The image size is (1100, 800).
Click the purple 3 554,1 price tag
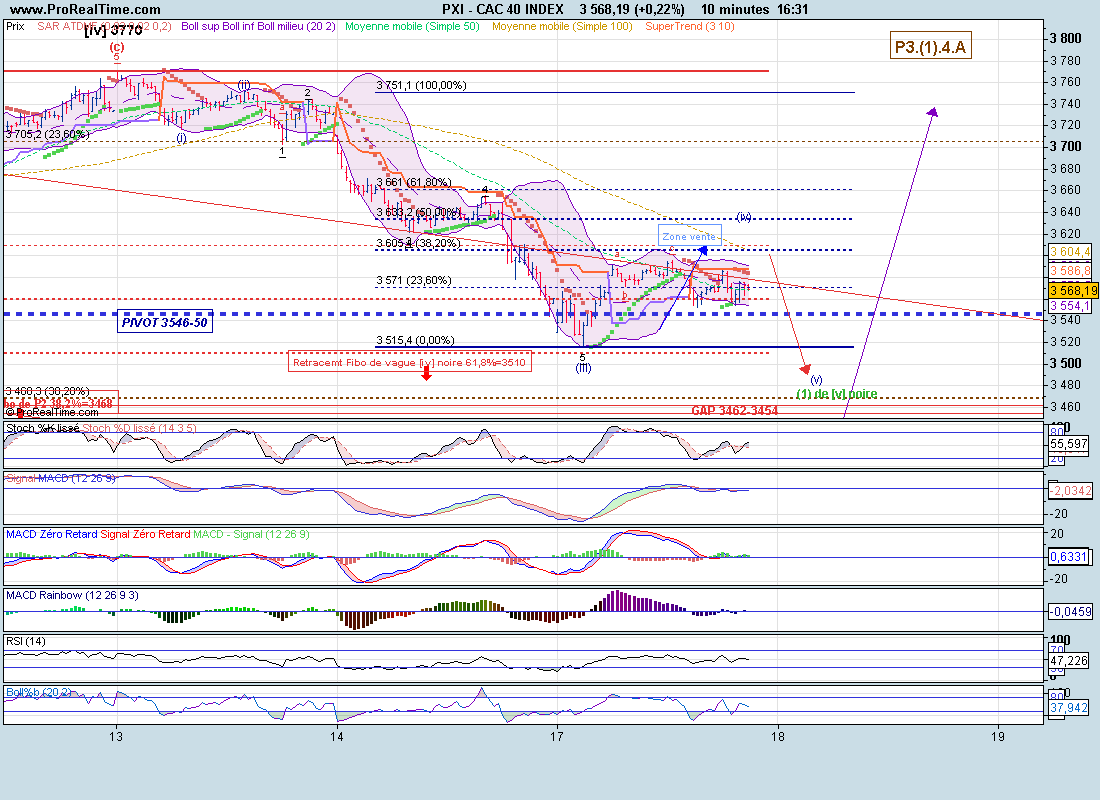(x=1071, y=306)
